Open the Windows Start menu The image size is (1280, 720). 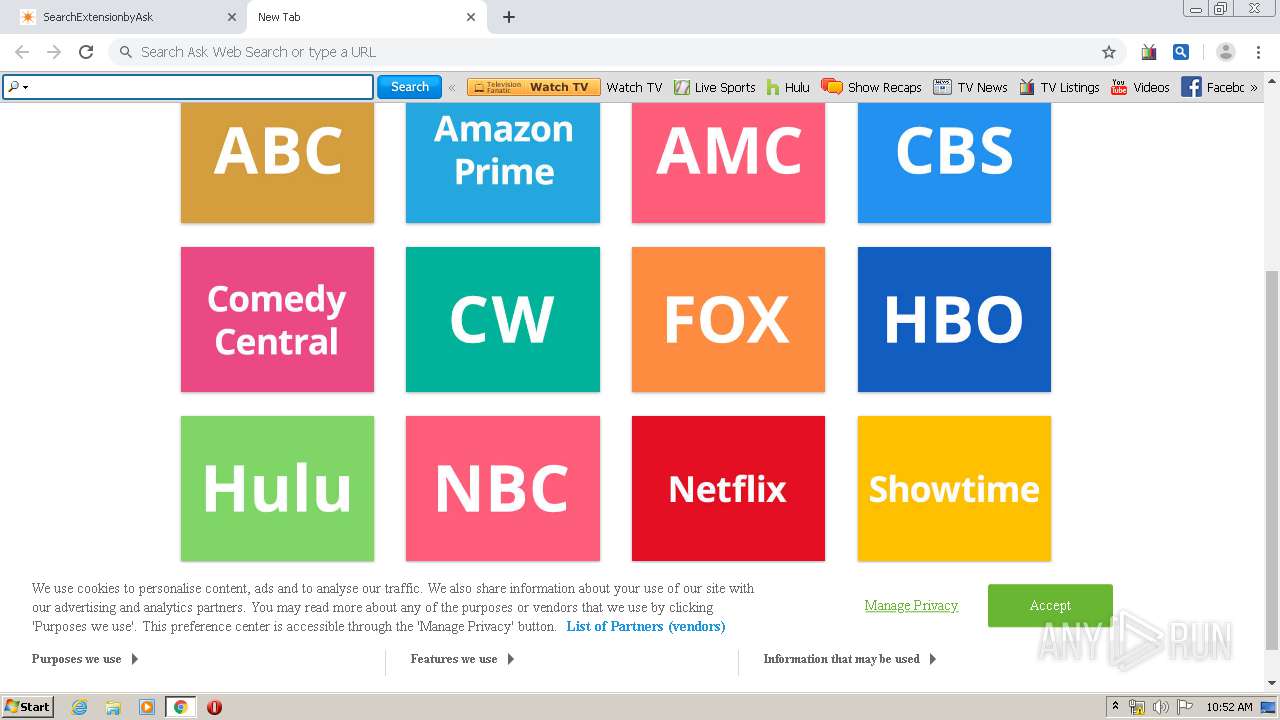(x=28, y=706)
